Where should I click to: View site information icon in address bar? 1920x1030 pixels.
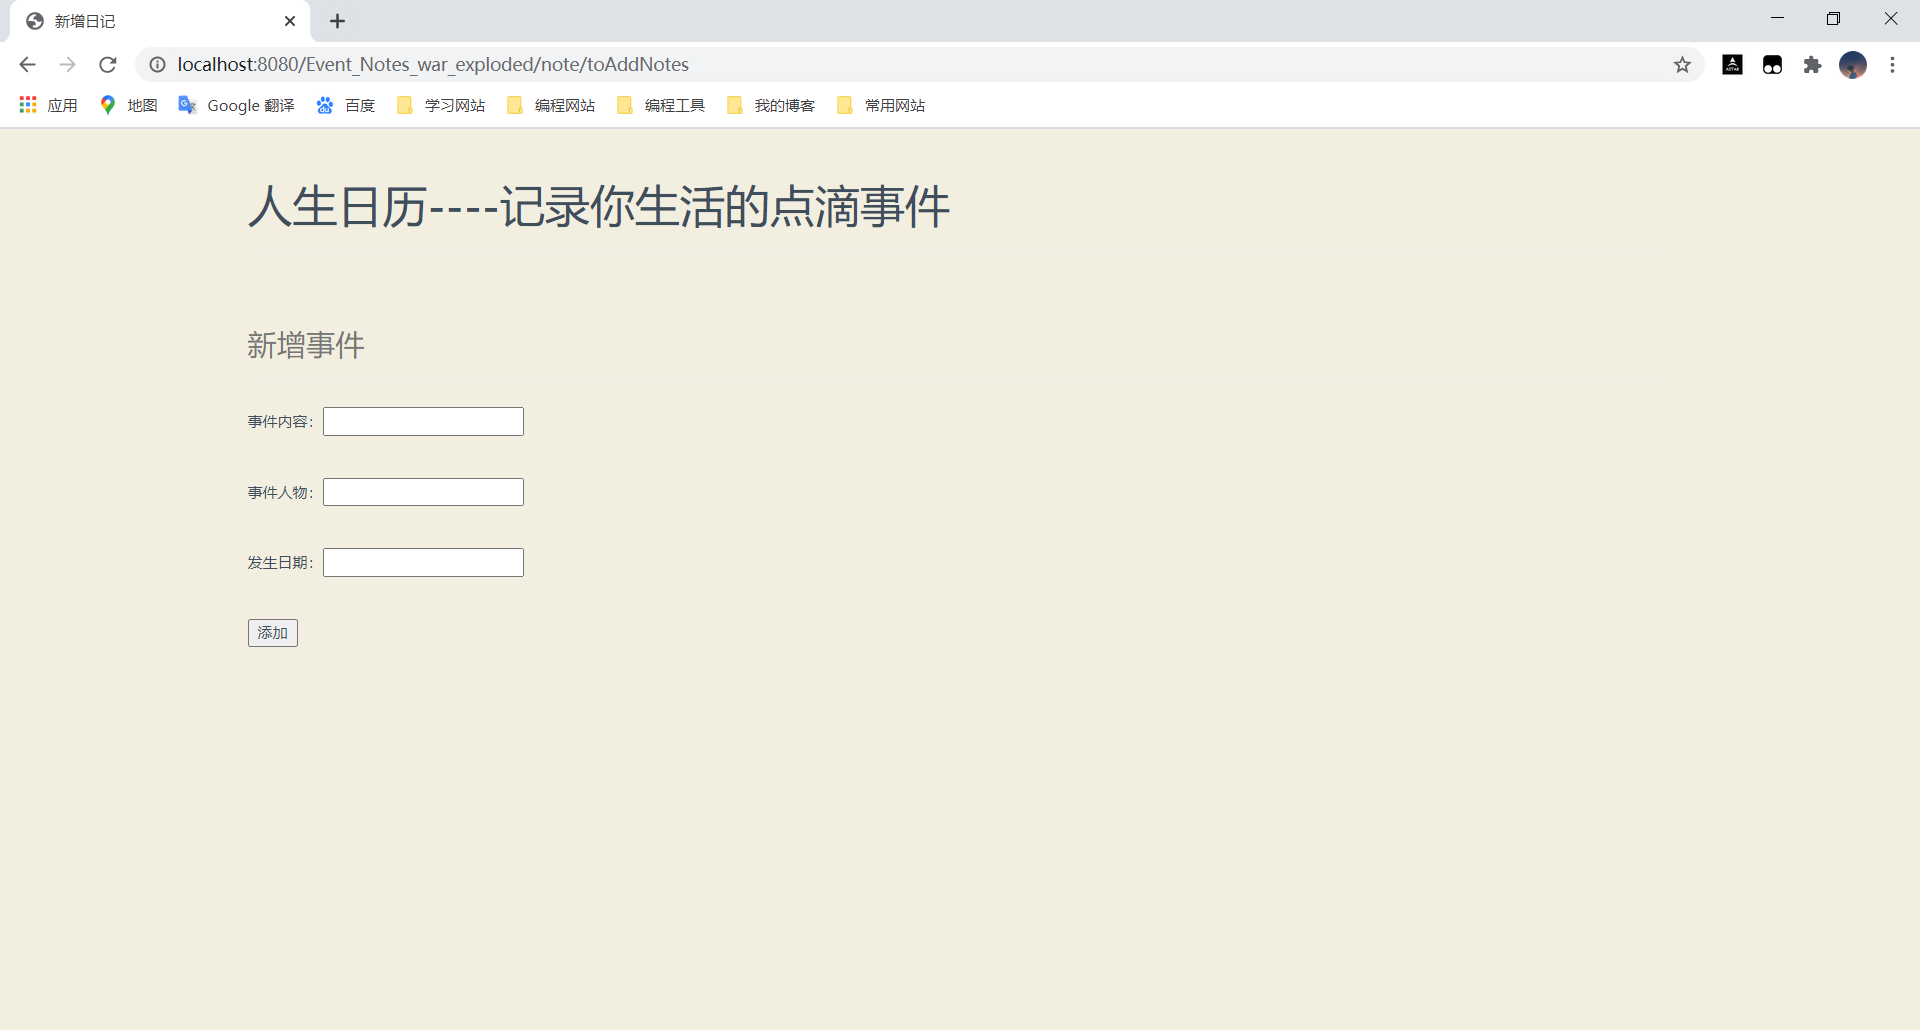157,65
